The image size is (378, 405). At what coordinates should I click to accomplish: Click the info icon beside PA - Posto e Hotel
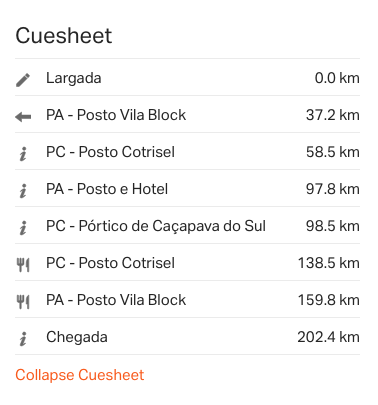coord(23,191)
